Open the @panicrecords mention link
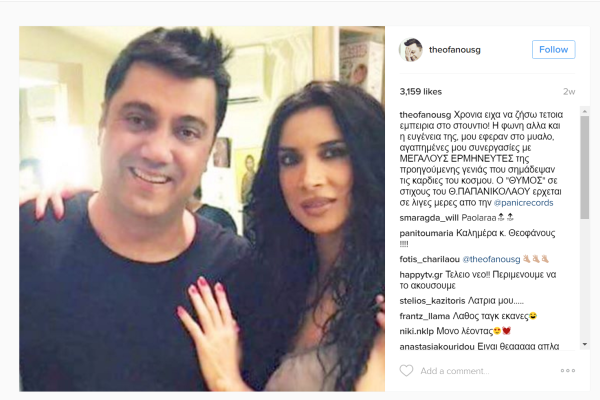 pyautogui.click(x=523, y=203)
